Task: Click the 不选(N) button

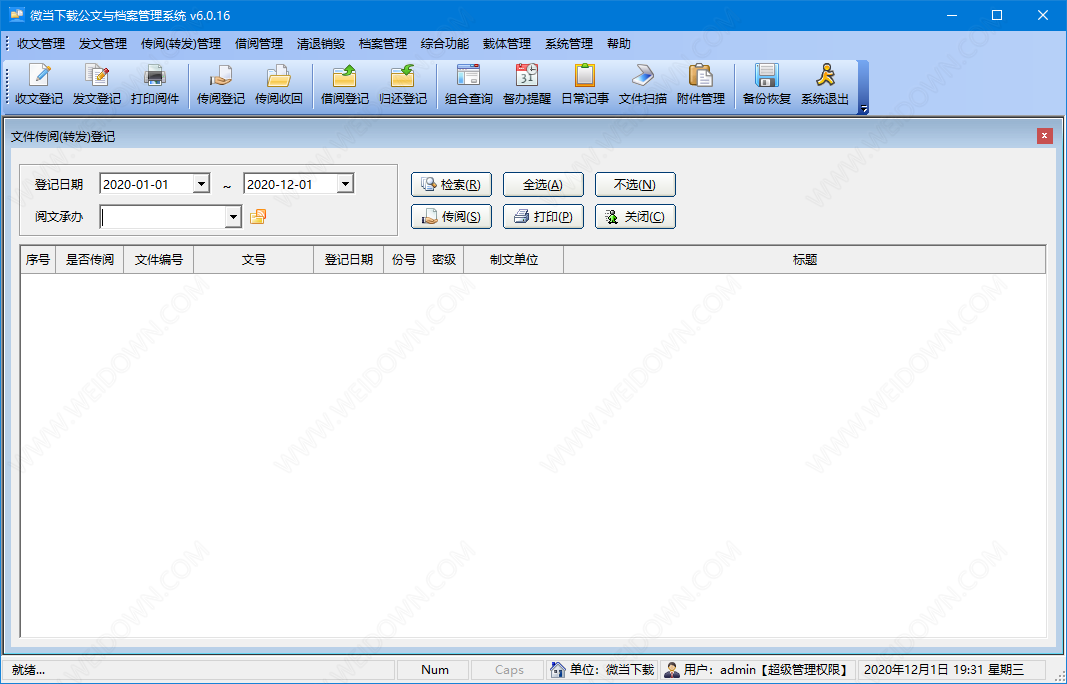Action: tap(635, 184)
